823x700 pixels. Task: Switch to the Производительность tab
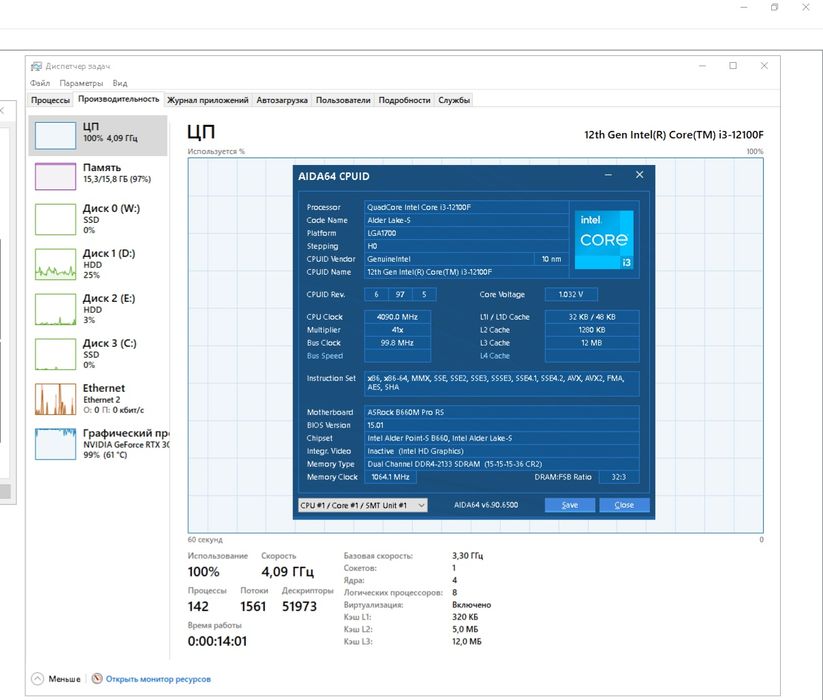point(118,99)
